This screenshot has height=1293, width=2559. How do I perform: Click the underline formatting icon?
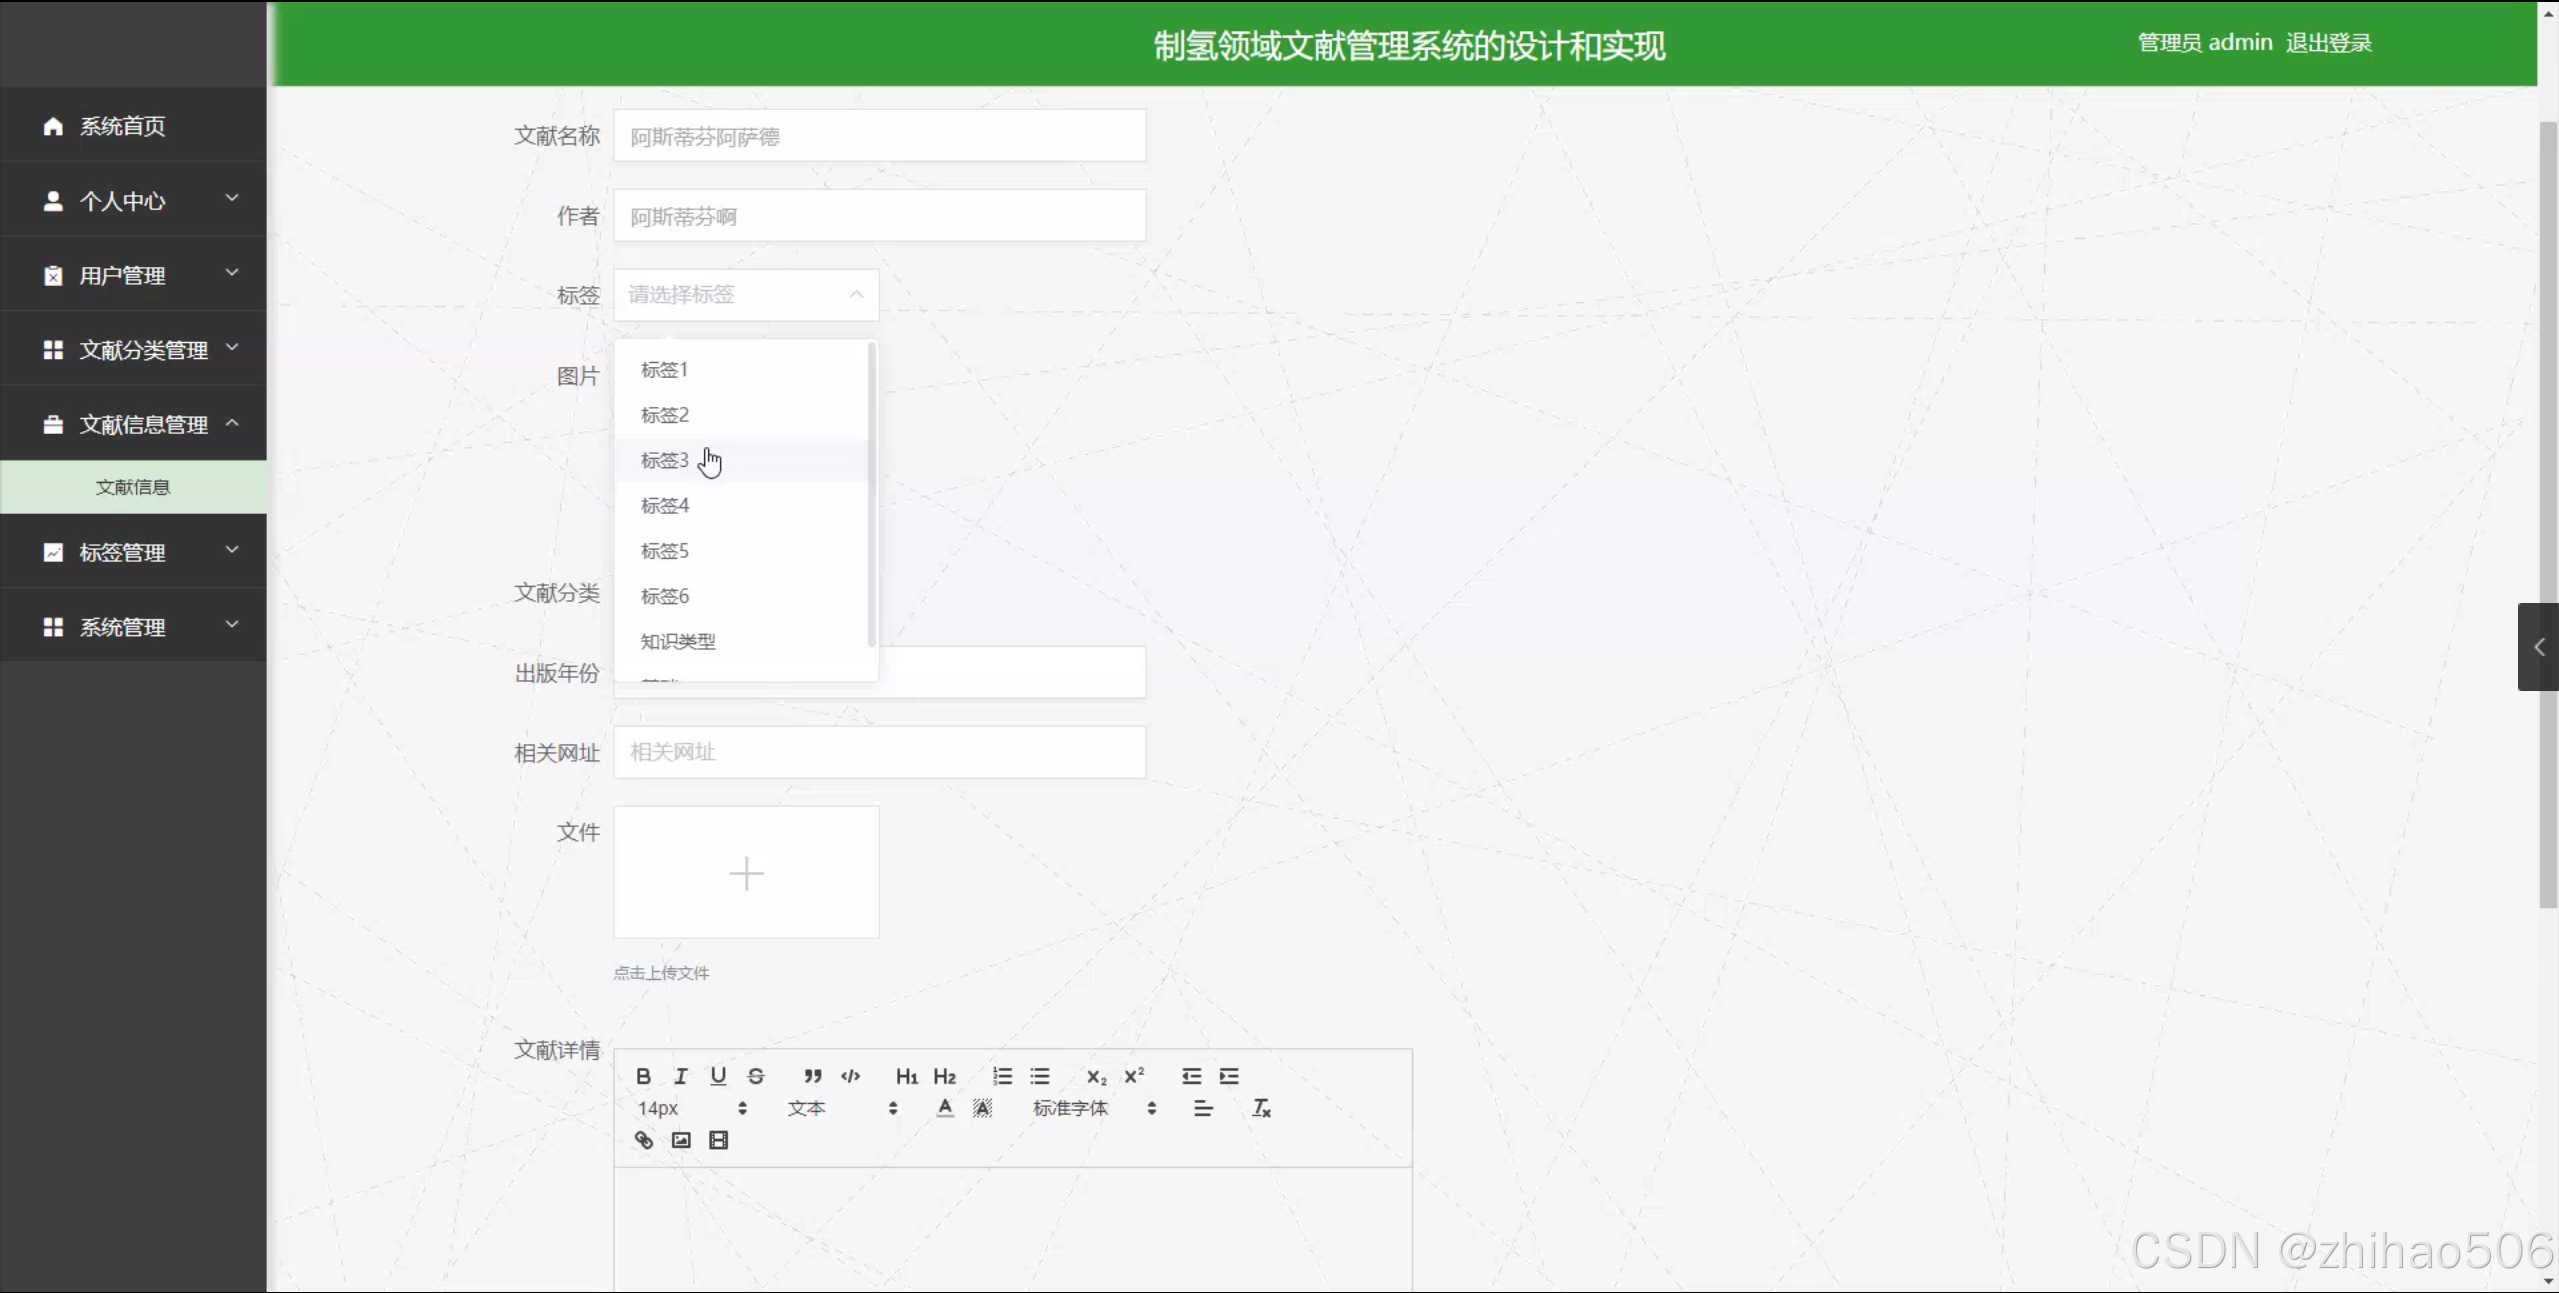[x=718, y=1076]
